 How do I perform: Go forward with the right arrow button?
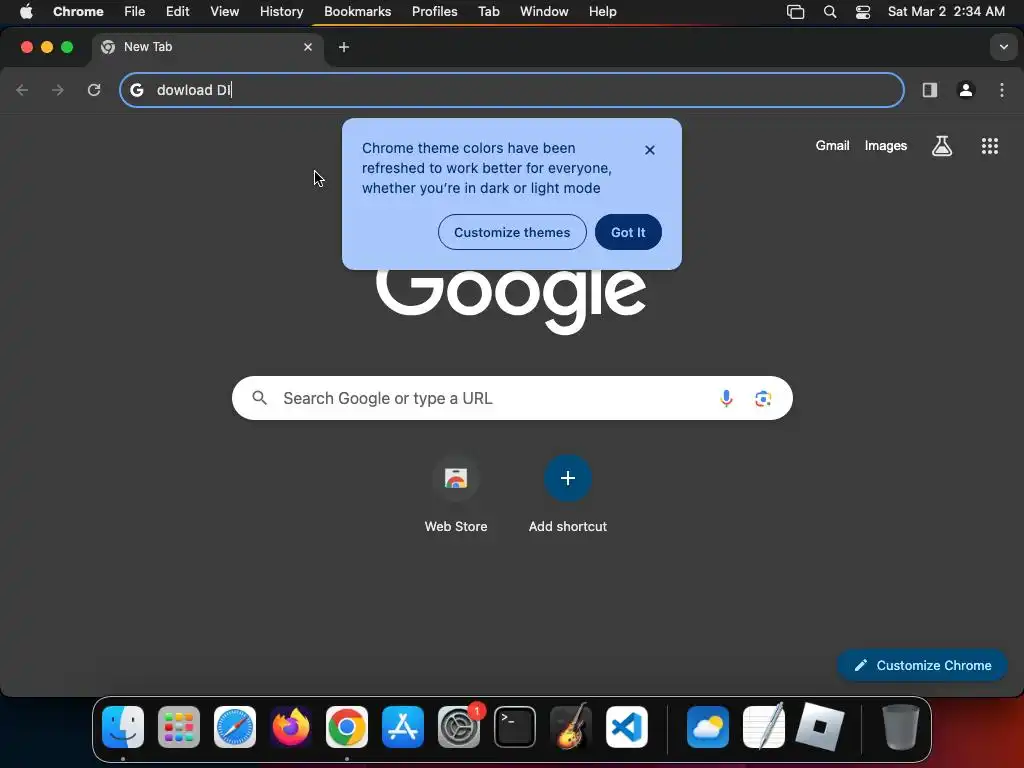[58, 90]
